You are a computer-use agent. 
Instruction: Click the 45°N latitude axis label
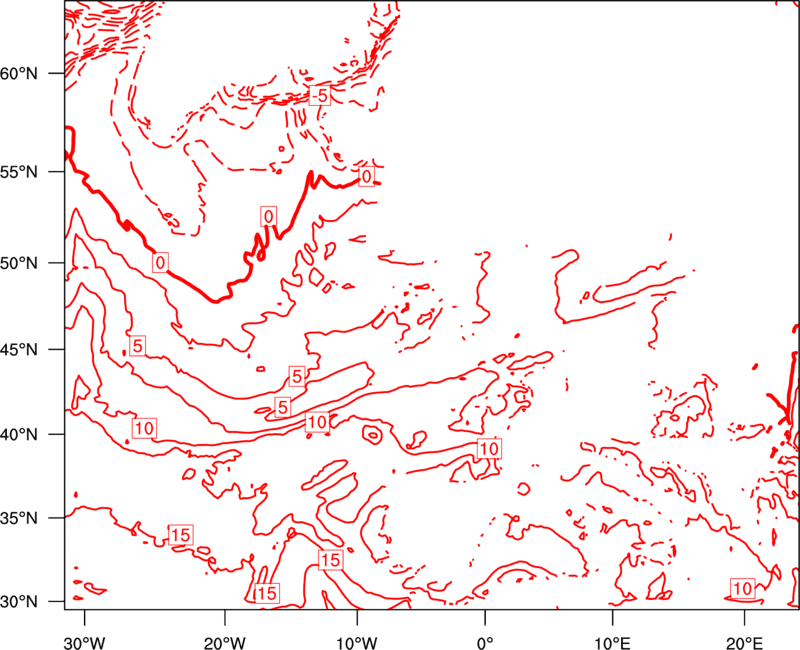pos(19,349)
